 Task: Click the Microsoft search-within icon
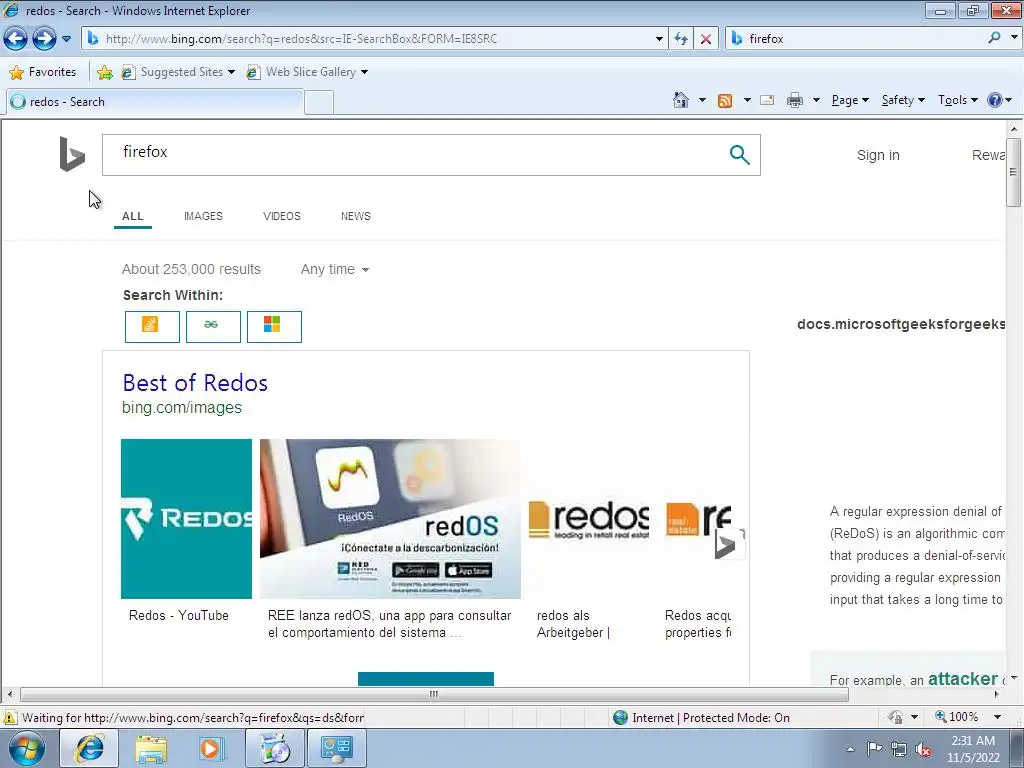click(274, 327)
